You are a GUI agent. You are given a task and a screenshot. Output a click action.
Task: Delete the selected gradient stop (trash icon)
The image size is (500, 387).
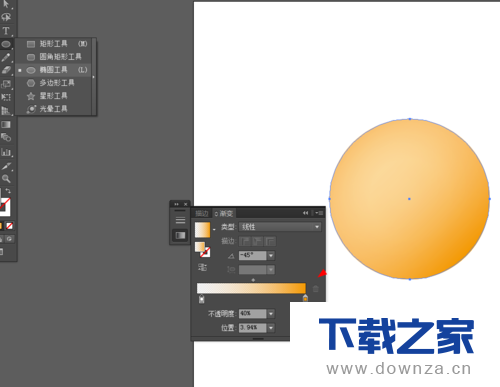tap(316, 289)
